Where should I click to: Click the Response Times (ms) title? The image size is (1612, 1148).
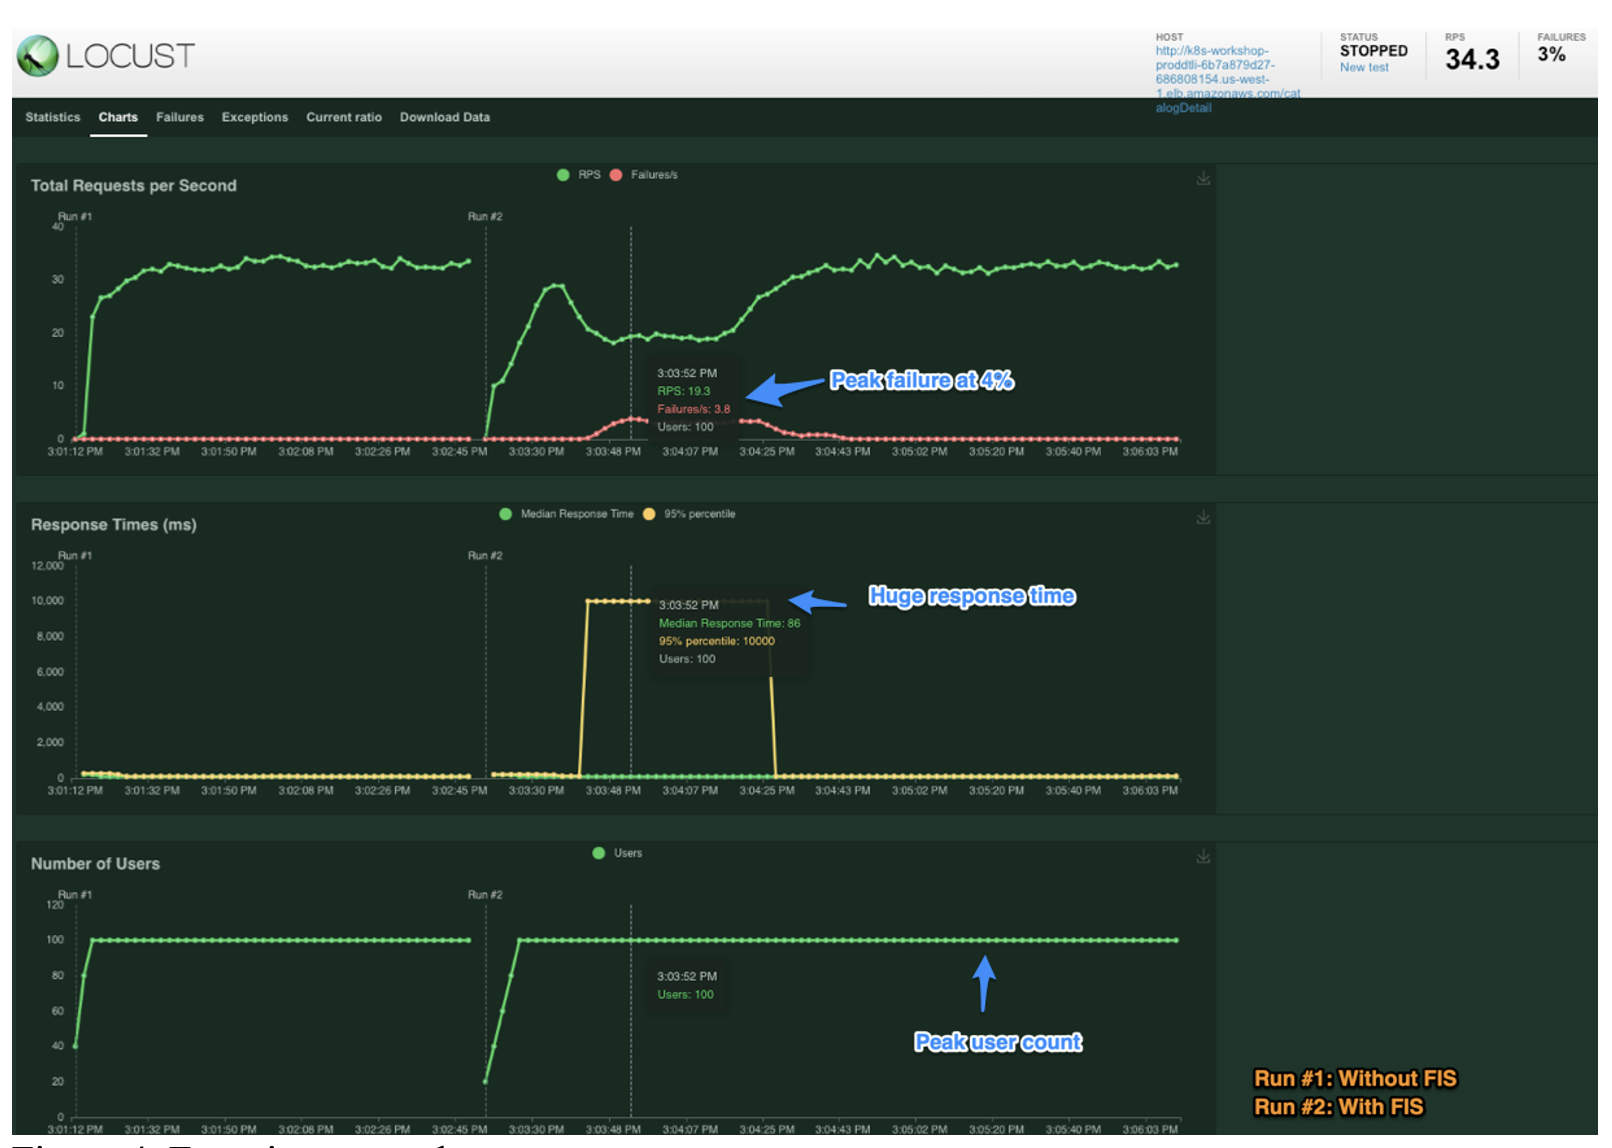pyautogui.click(x=114, y=525)
